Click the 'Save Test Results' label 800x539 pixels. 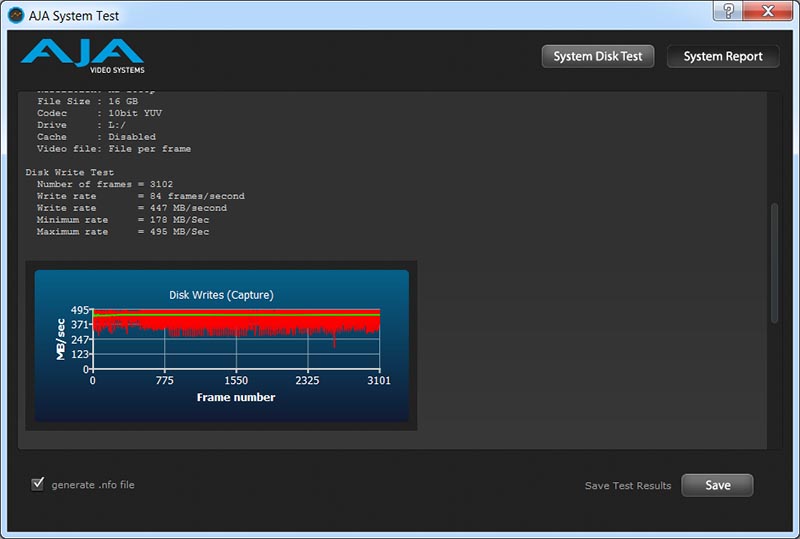[x=628, y=485]
